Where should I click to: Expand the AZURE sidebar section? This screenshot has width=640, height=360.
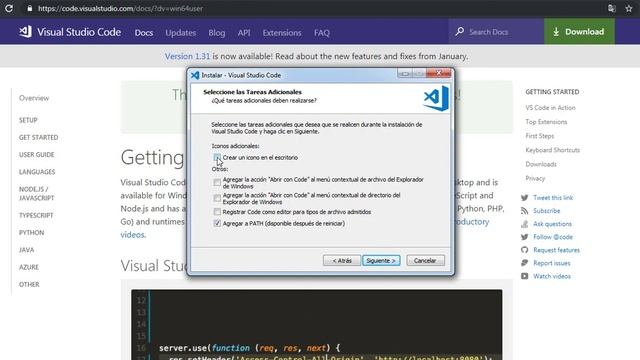click(x=29, y=267)
